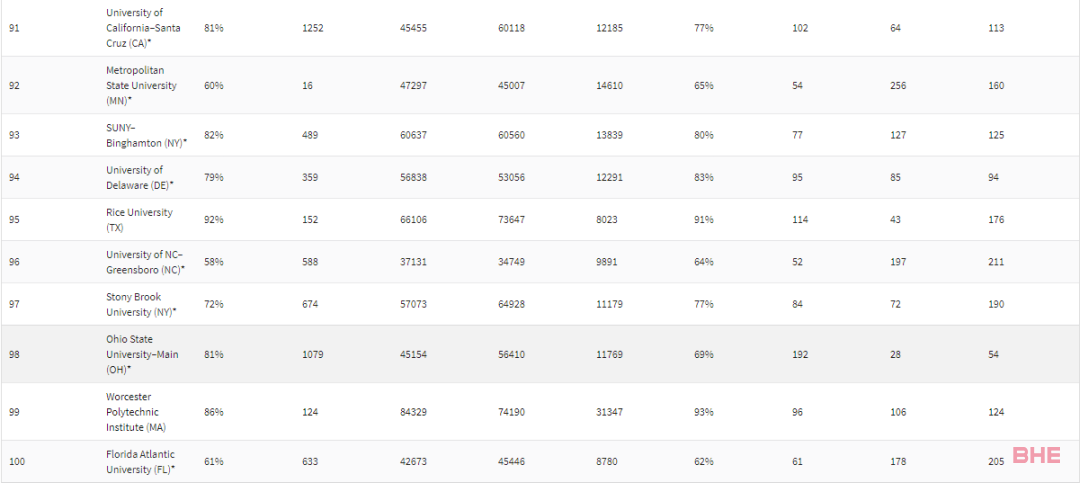
Task: Select 31347 cell in Worcester row
Action: (x=610, y=412)
